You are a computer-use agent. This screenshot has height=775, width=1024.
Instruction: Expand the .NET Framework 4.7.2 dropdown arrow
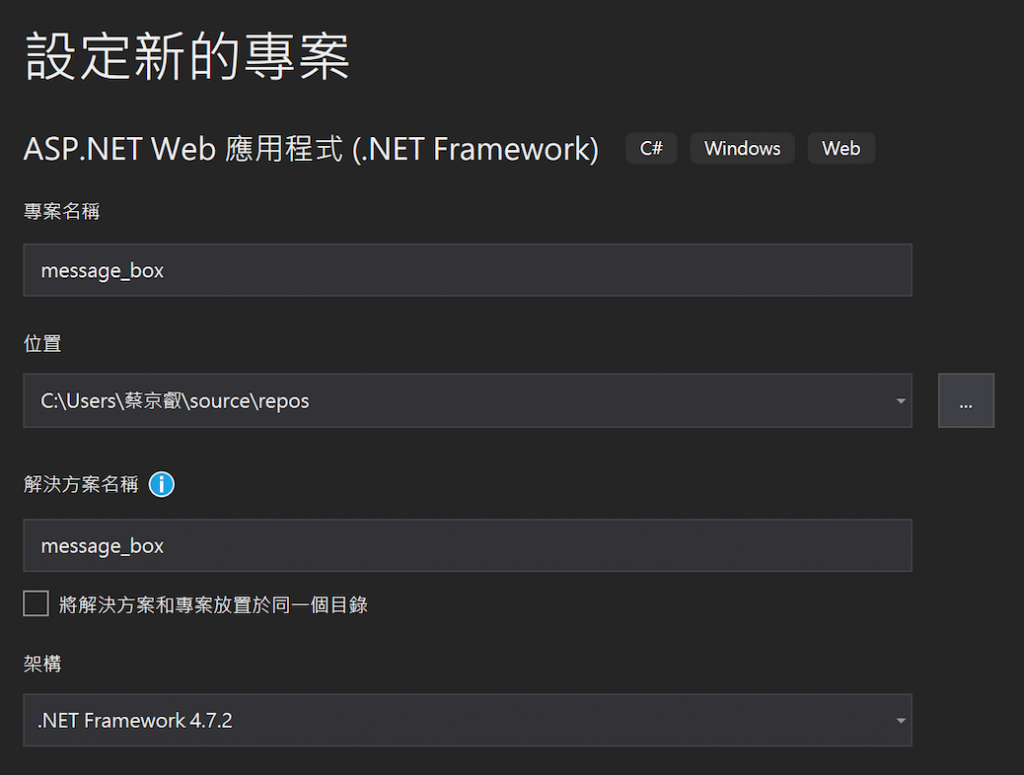pyautogui.click(x=901, y=721)
